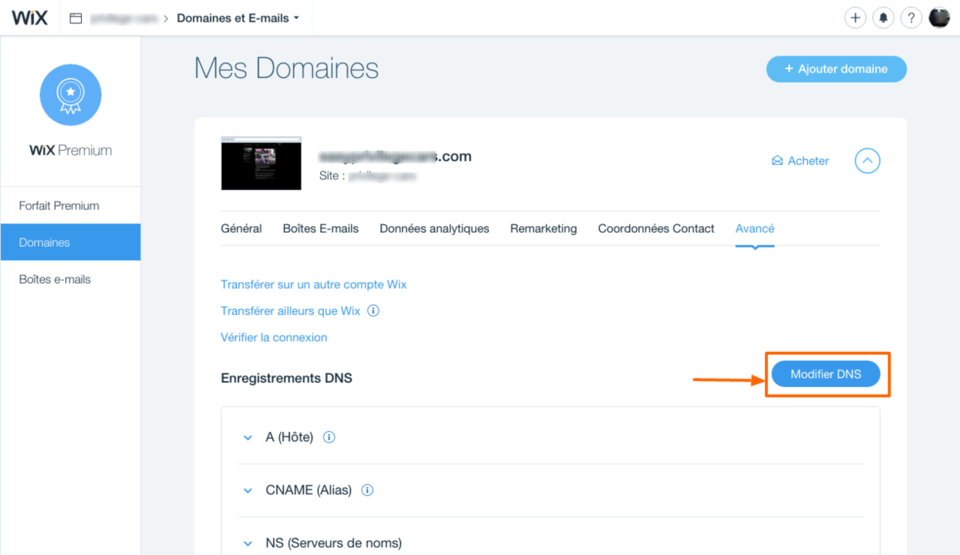Click info icon next to A (Hôte)
960x555 pixels.
pyautogui.click(x=329, y=437)
